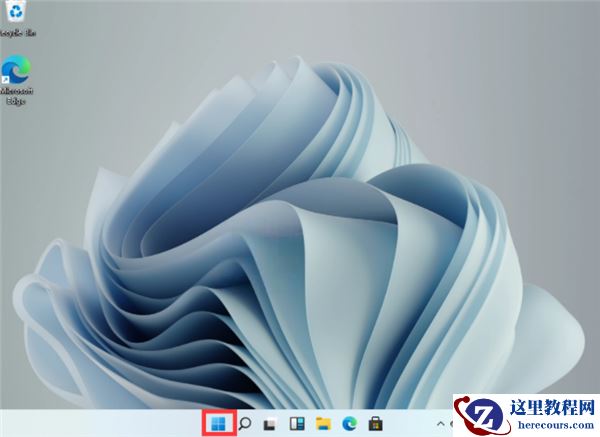This screenshot has height=437, width=600.
Task: Open Task View on the taskbar
Action: (x=271, y=424)
